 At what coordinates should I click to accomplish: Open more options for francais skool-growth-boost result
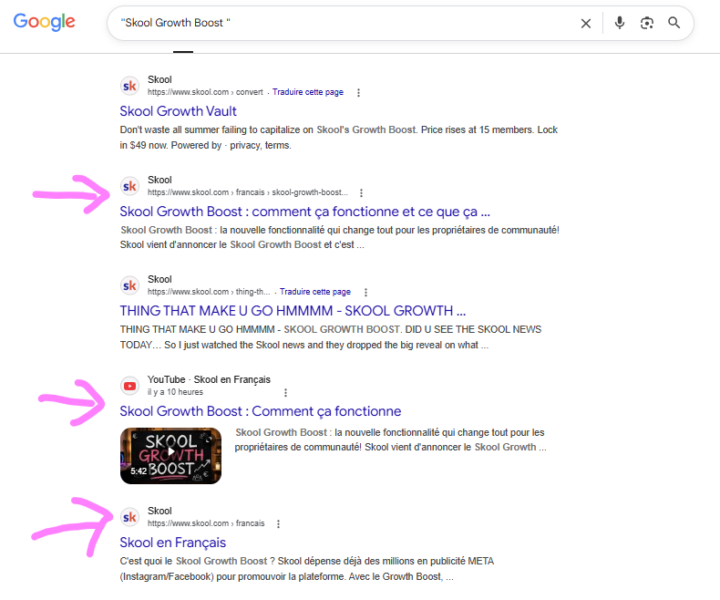361,193
